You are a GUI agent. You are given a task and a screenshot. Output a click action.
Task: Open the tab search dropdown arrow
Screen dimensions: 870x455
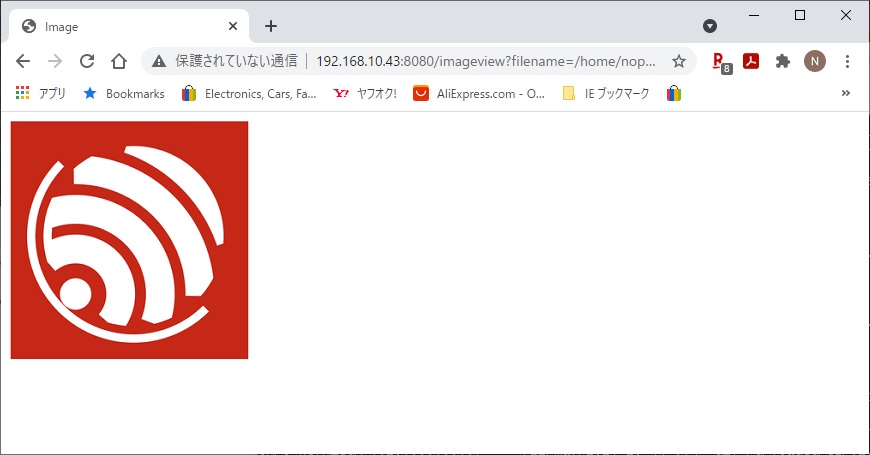(710, 26)
